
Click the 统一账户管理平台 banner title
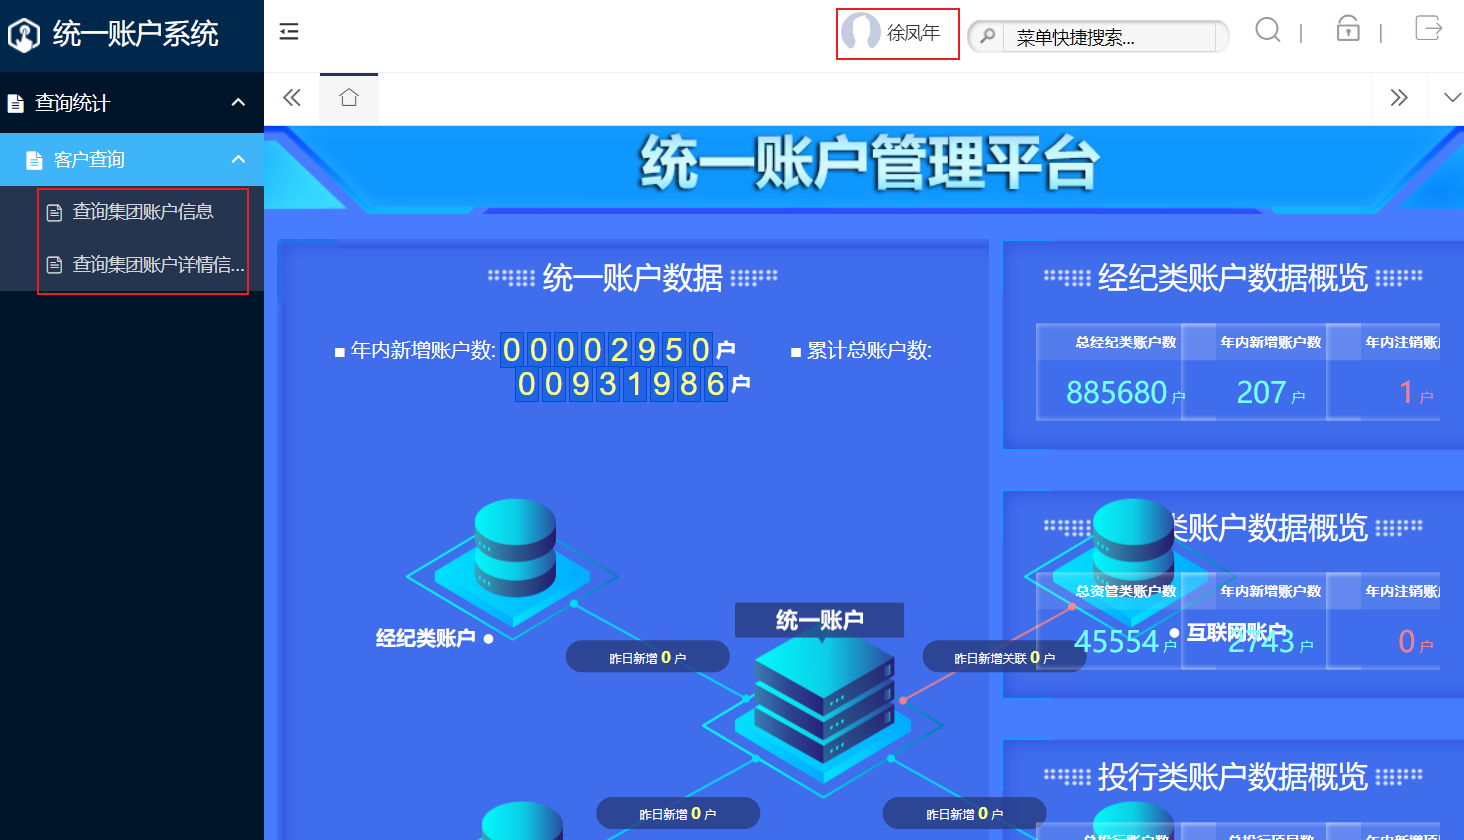point(870,163)
